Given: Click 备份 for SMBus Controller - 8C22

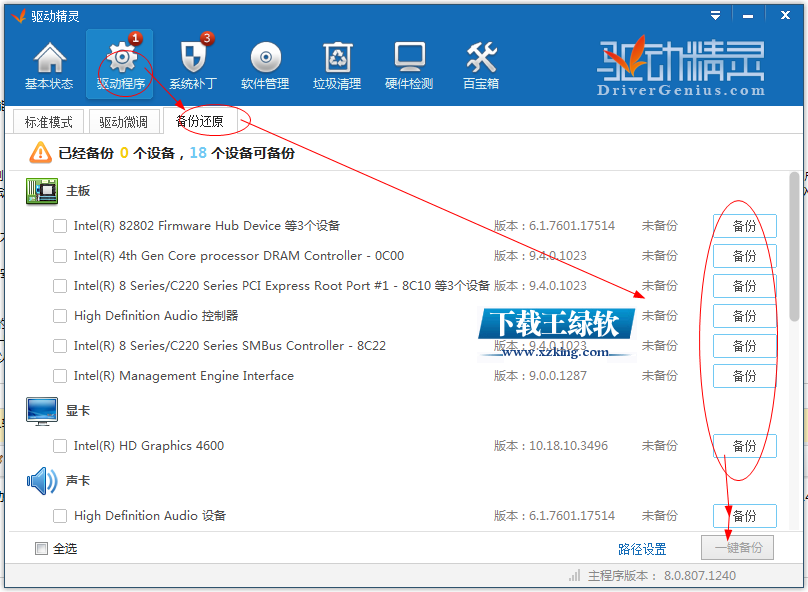Looking at the screenshot, I should point(745,346).
